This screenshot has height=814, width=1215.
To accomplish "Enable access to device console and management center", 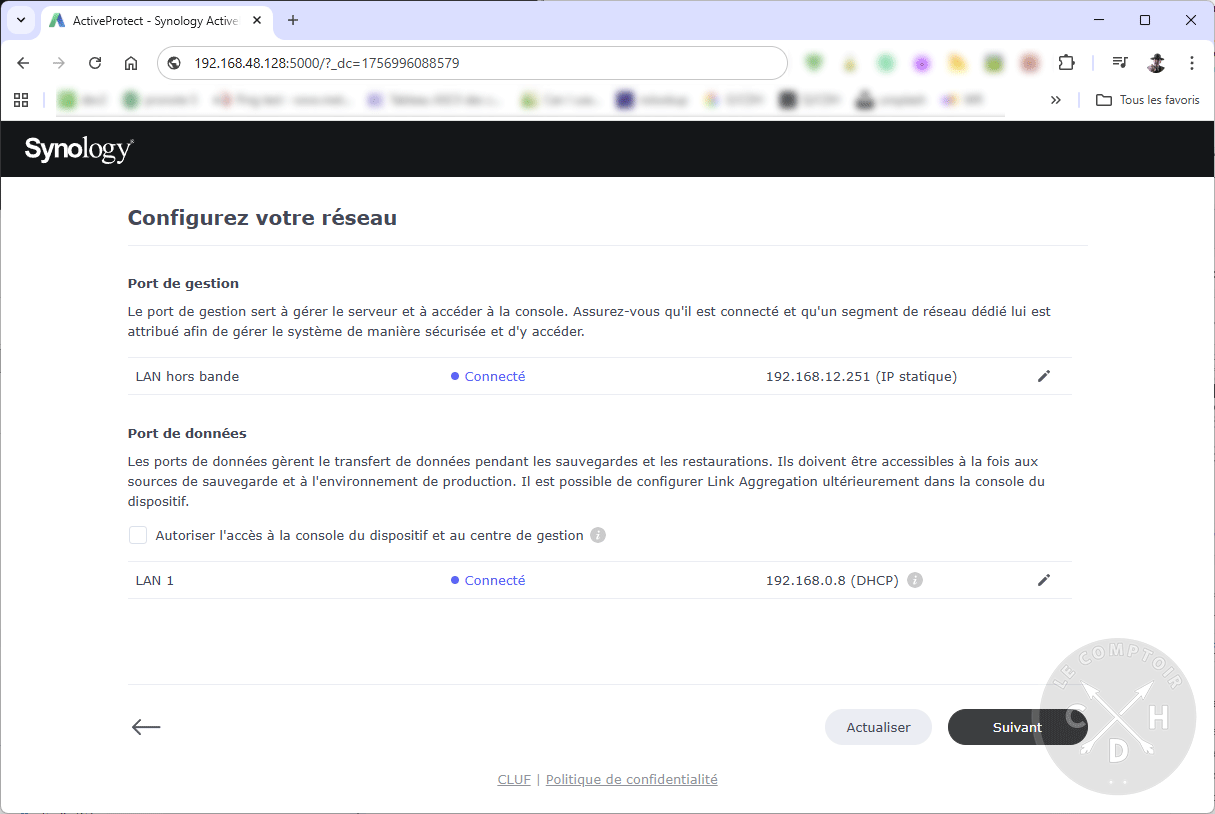I will pyautogui.click(x=137, y=535).
